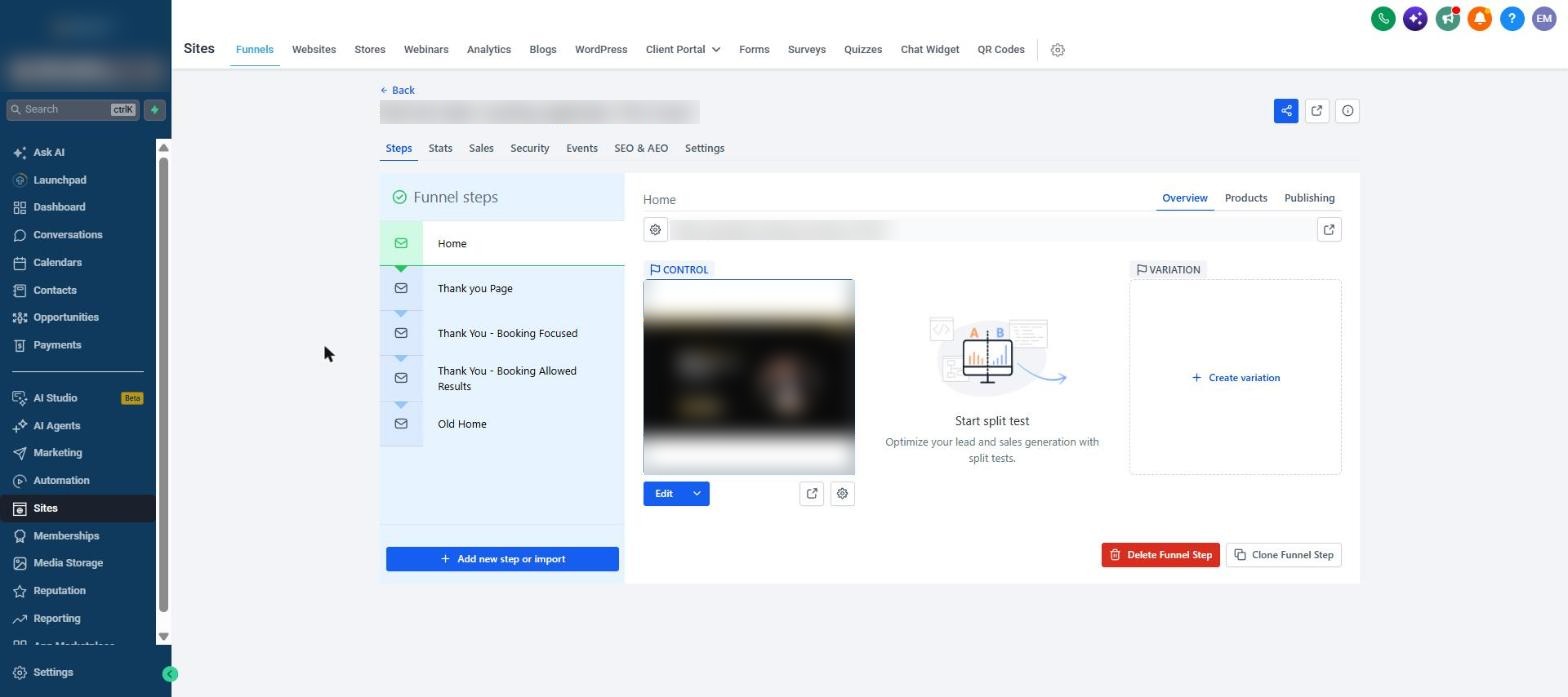The height and width of the screenshot is (697, 1568).
Task: Open control page settings gear
Action: tap(842, 494)
